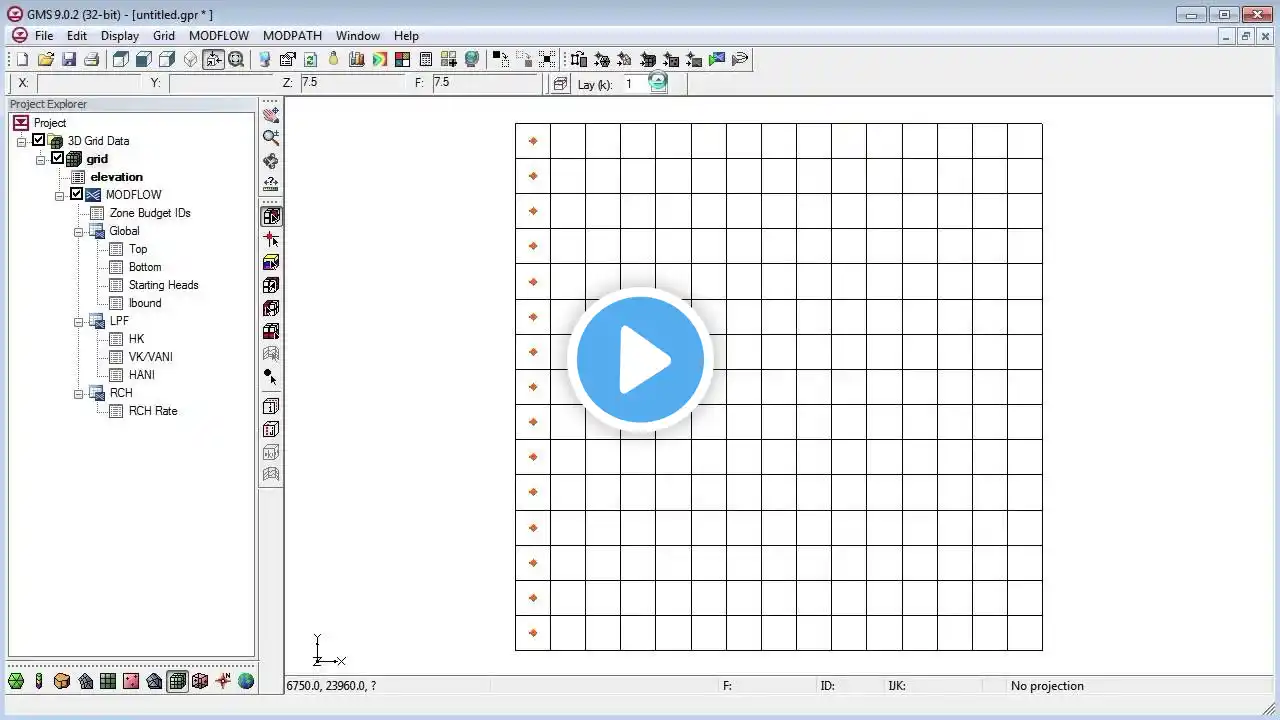The width and height of the screenshot is (1280, 720).
Task: Switch to the 3D Scatter Point module icon
Action: [200, 681]
